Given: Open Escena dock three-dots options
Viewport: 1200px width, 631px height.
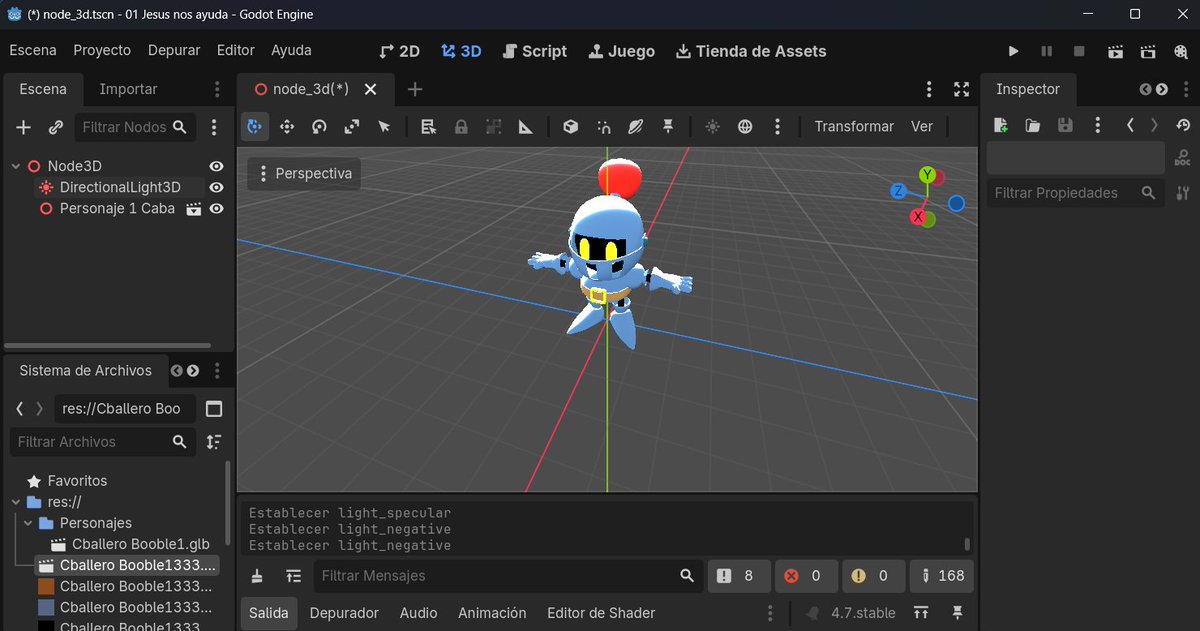Looking at the screenshot, I should (218, 89).
